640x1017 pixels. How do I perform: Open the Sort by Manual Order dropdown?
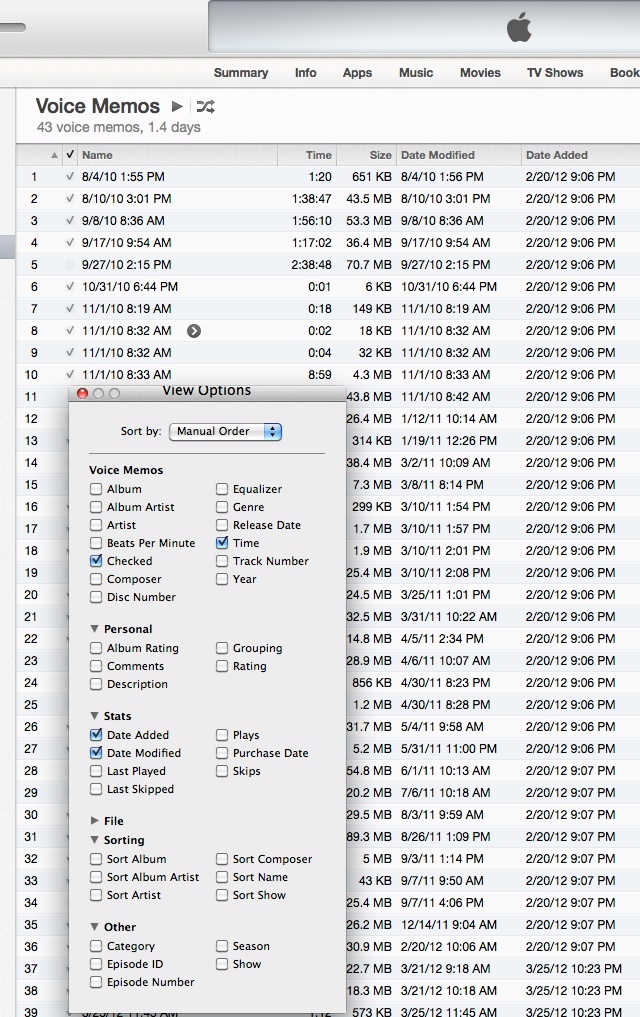[x=226, y=432]
